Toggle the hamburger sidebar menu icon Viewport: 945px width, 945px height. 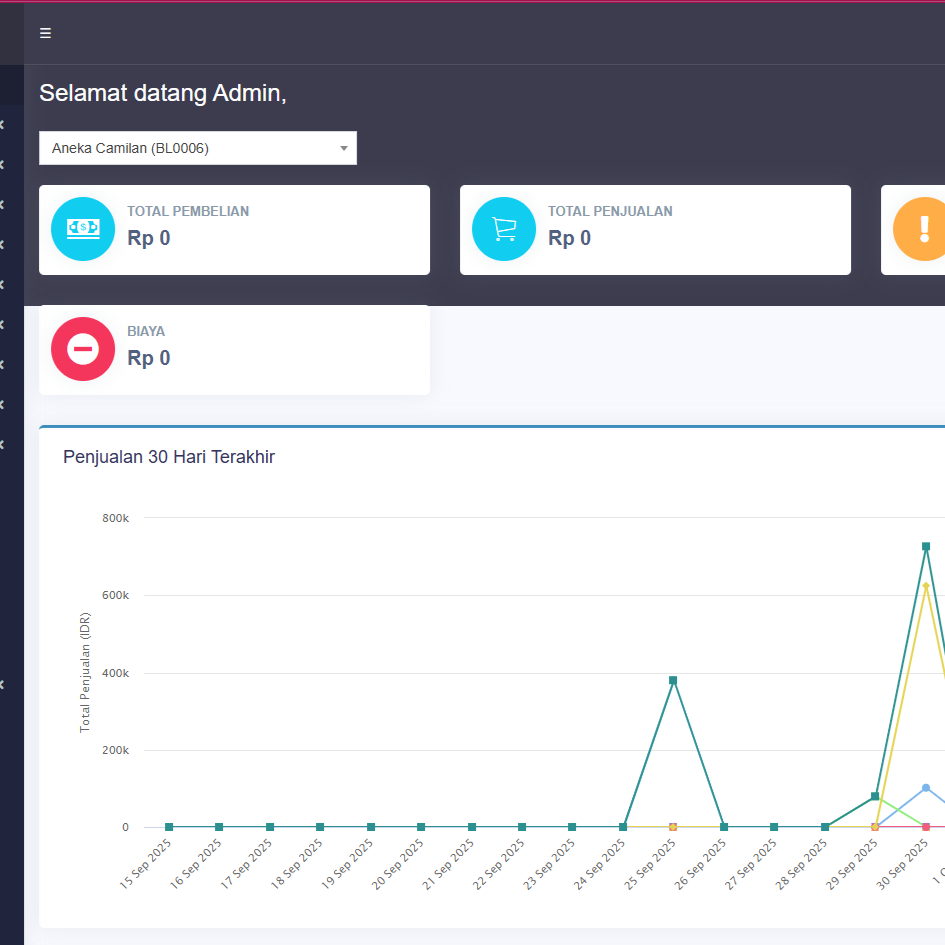coord(45,33)
